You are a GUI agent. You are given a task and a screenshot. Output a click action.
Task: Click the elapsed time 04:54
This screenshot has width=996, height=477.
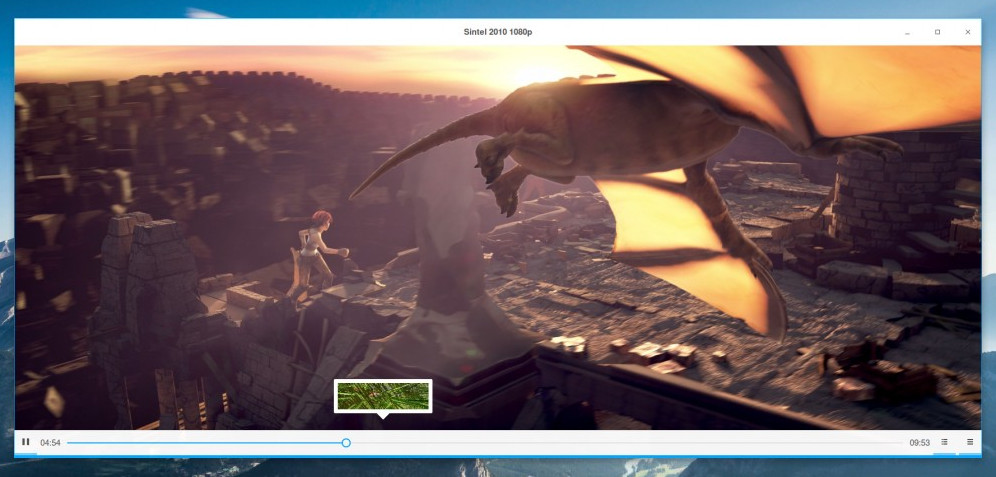[50, 443]
